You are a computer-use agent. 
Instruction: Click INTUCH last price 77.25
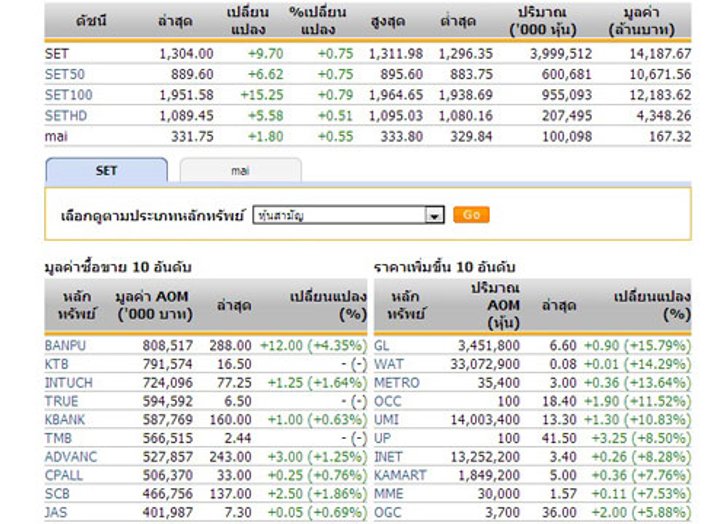[234, 383]
